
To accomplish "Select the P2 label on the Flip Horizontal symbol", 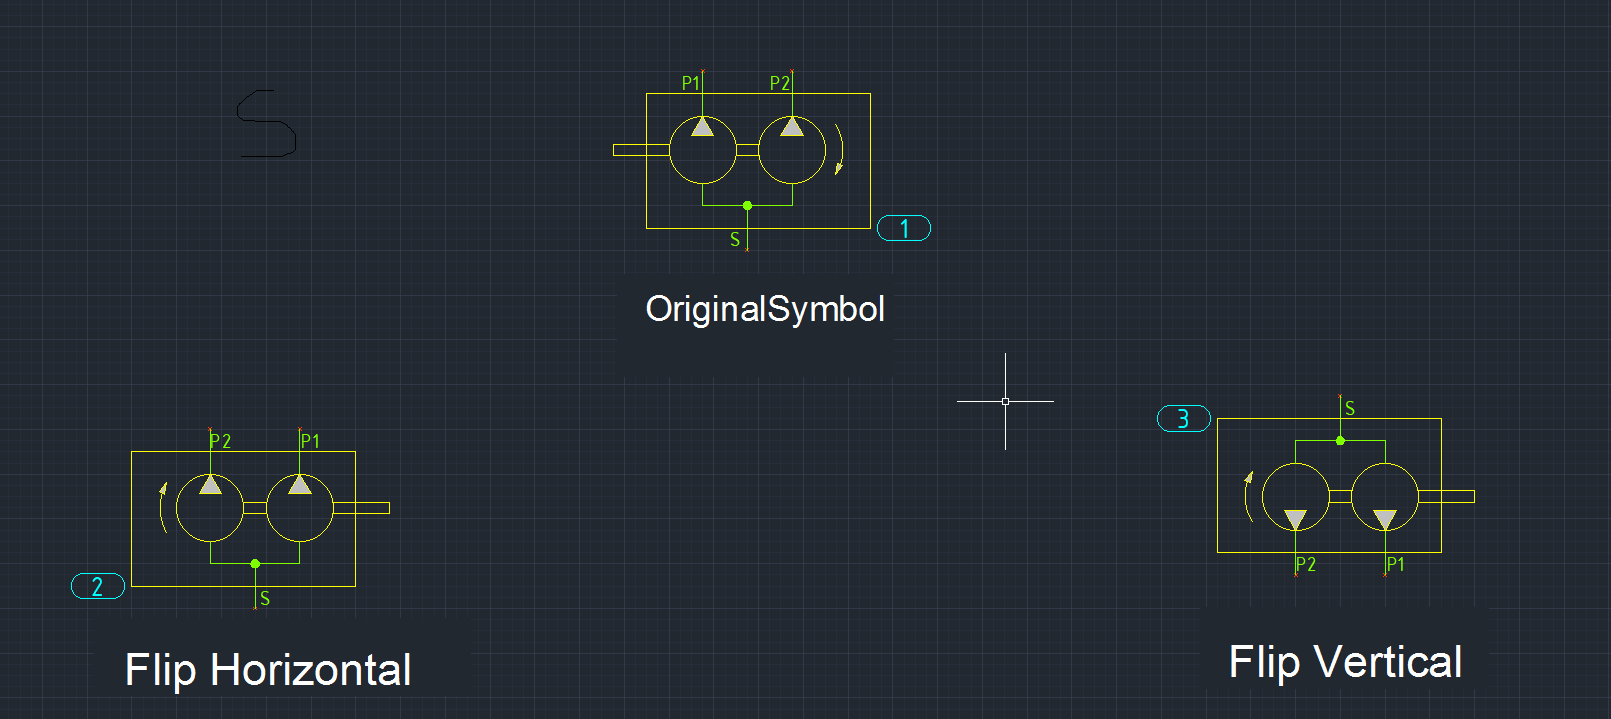I will coord(221,441).
